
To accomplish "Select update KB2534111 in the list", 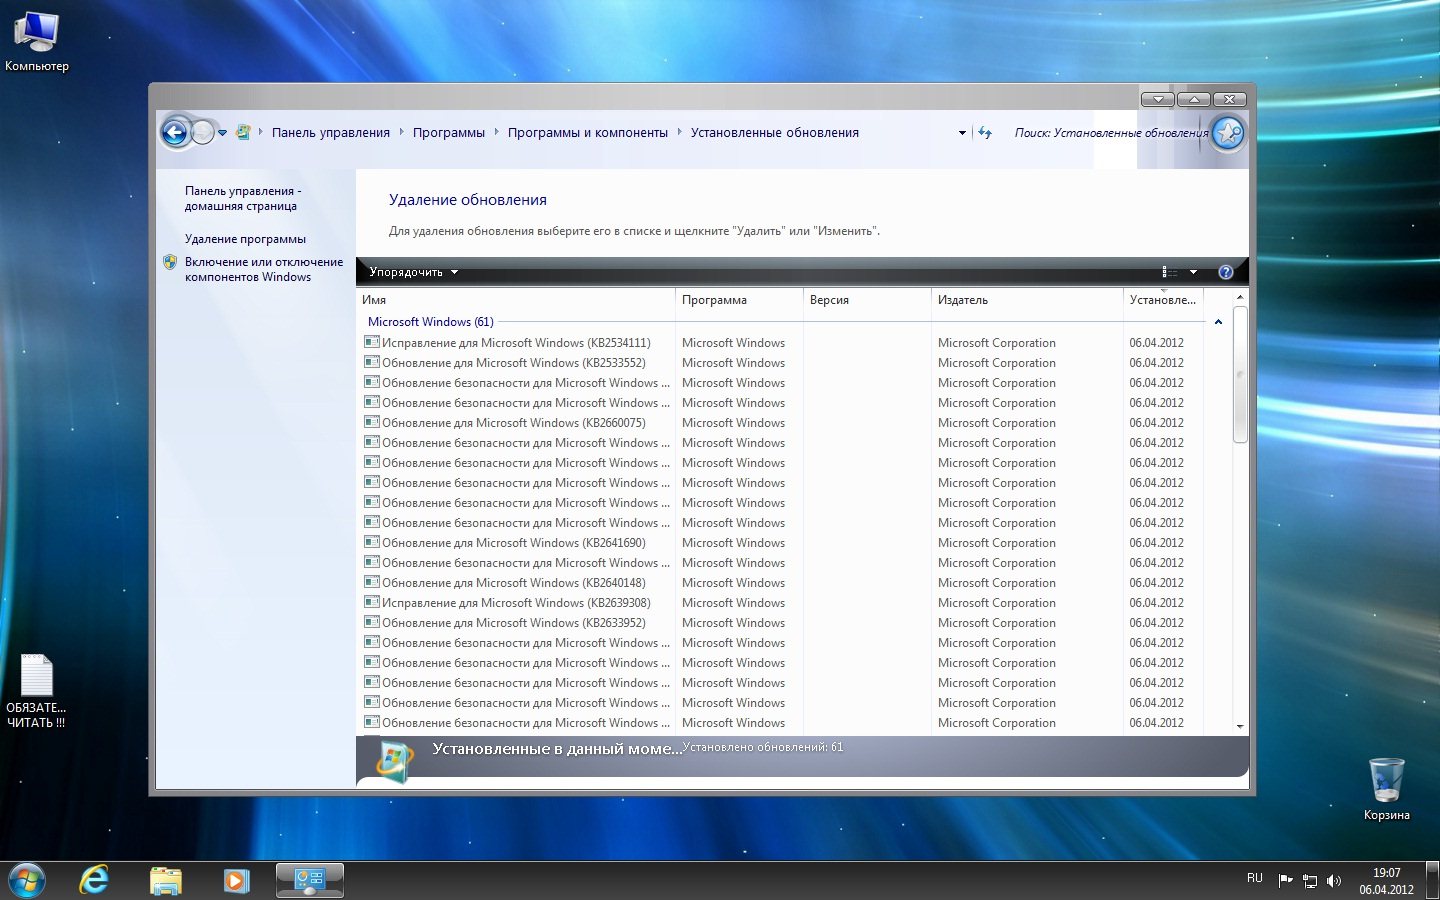I will coord(515,343).
